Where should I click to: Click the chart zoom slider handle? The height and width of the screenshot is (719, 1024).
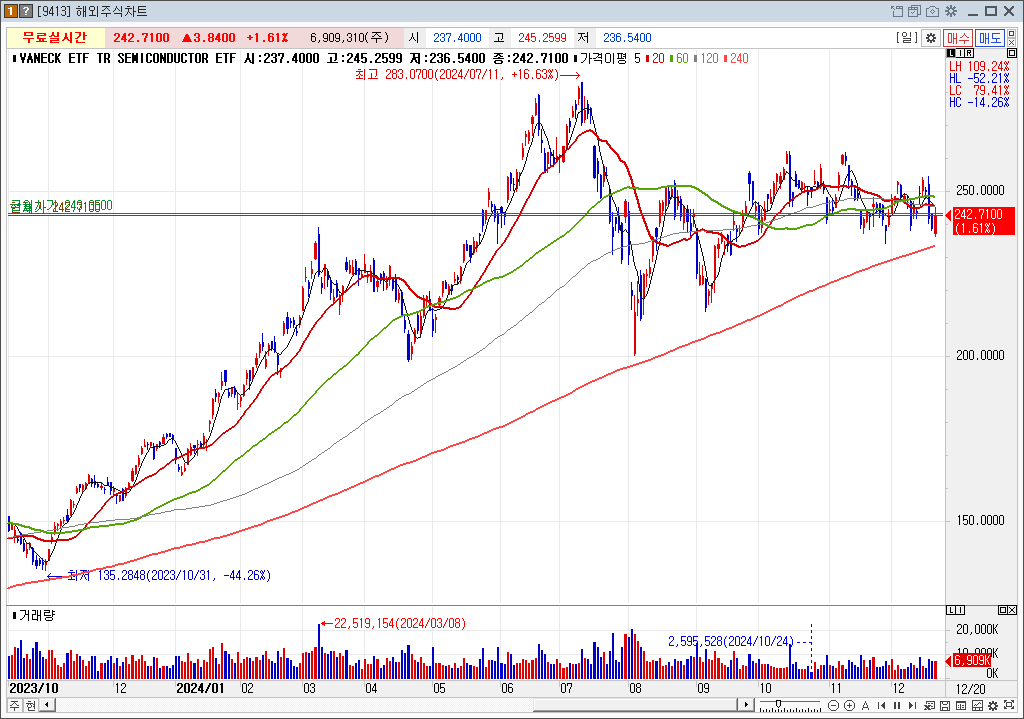pos(778,705)
